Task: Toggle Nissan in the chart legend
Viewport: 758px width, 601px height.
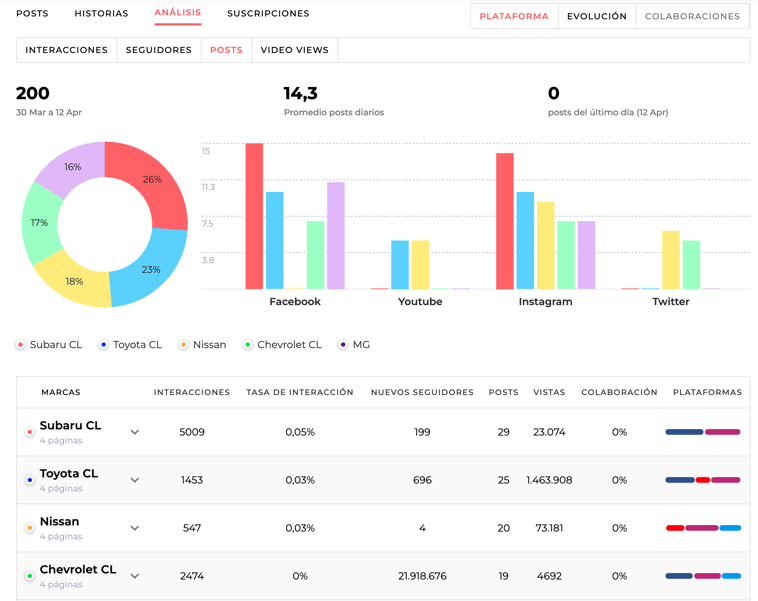Action: [x=203, y=345]
